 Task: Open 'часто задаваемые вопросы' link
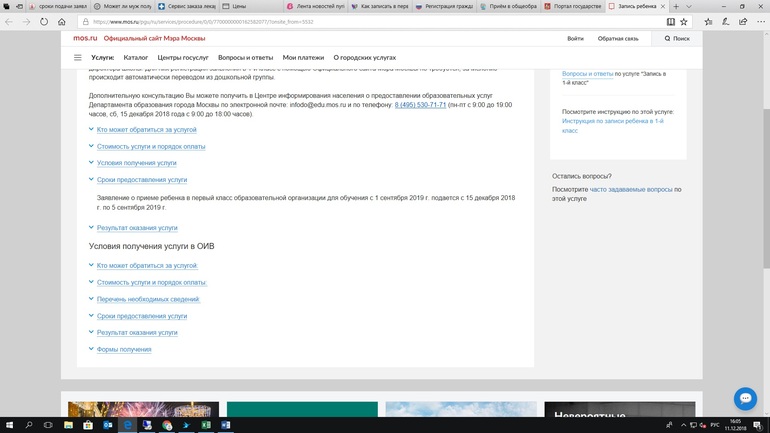[x=630, y=189]
